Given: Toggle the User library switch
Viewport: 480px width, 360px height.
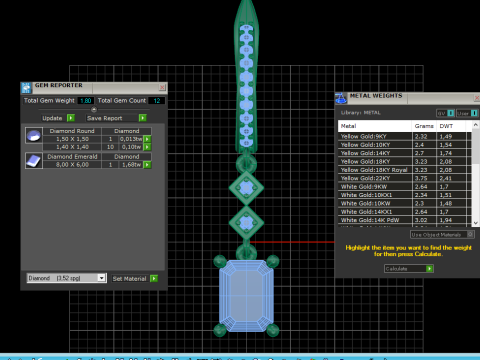Looking at the screenshot, I should pos(467,113).
